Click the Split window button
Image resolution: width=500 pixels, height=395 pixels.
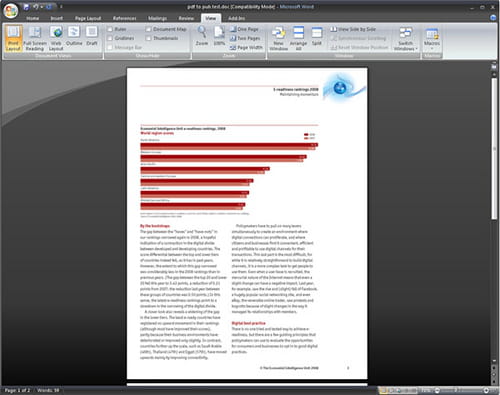317,36
